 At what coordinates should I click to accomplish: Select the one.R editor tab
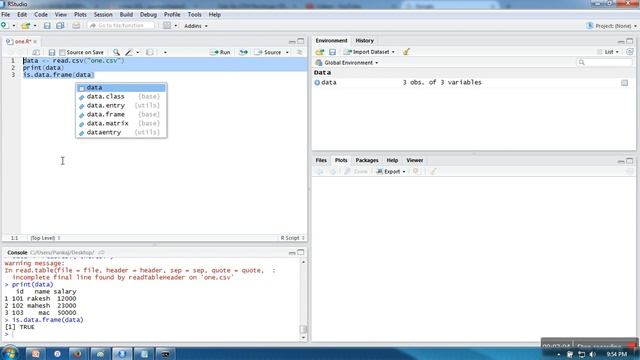click(22, 42)
